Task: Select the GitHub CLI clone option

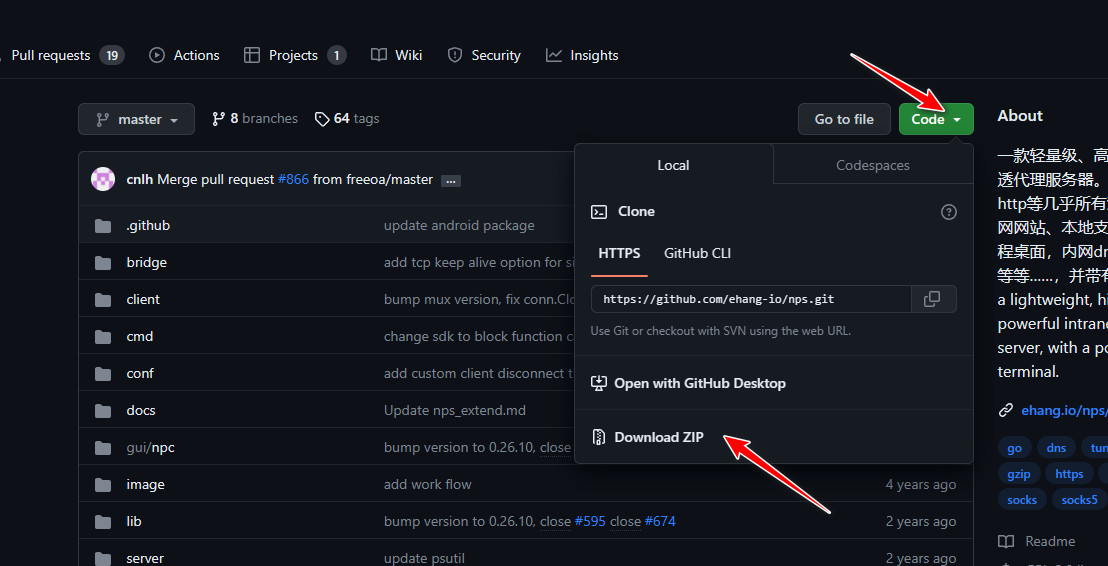Action: point(697,253)
